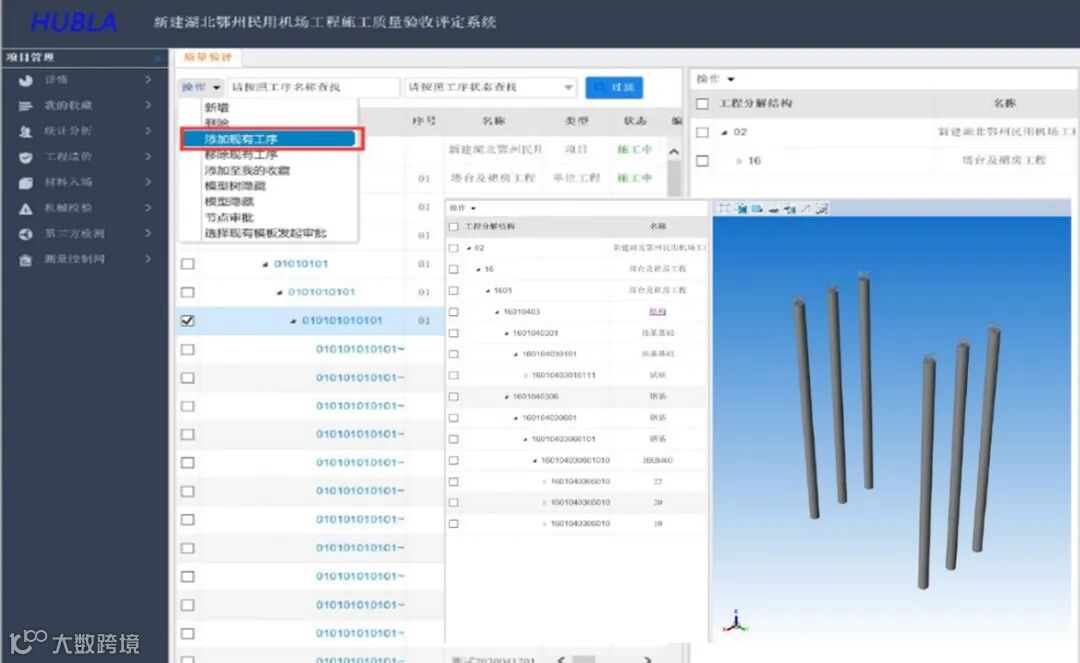Tick the checkbox for row 16 in the right panel
Screen dimensions: 1080x663
[x=702, y=161]
